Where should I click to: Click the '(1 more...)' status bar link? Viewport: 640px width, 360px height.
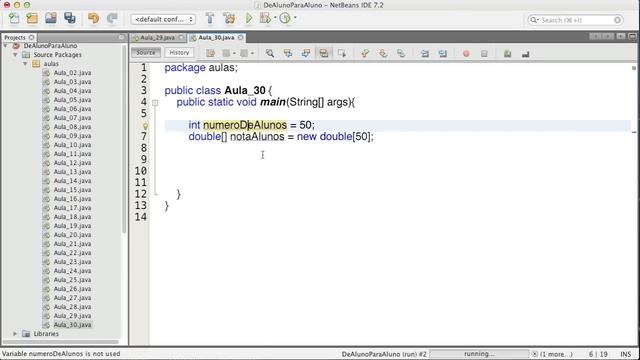(x=556, y=354)
